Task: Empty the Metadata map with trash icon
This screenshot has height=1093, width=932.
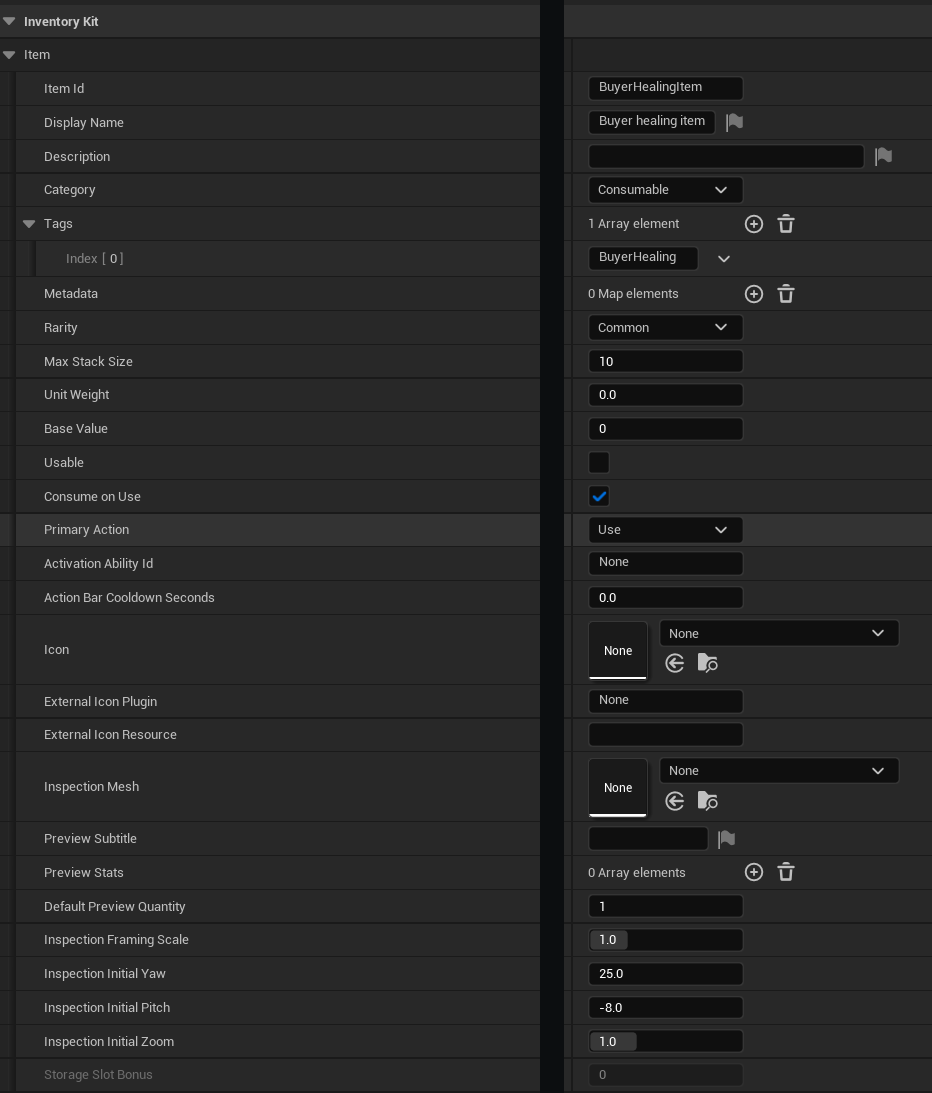Action: pos(786,294)
